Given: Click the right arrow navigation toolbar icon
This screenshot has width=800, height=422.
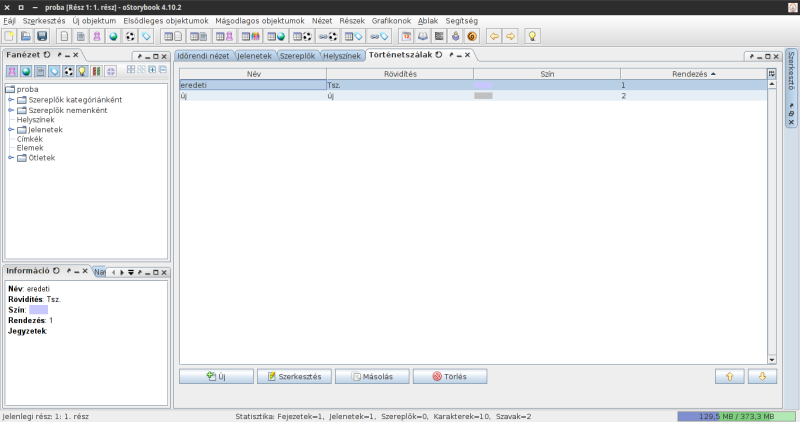Looking at the screenshot, I should pyautogui.click(x=510, y=36).
